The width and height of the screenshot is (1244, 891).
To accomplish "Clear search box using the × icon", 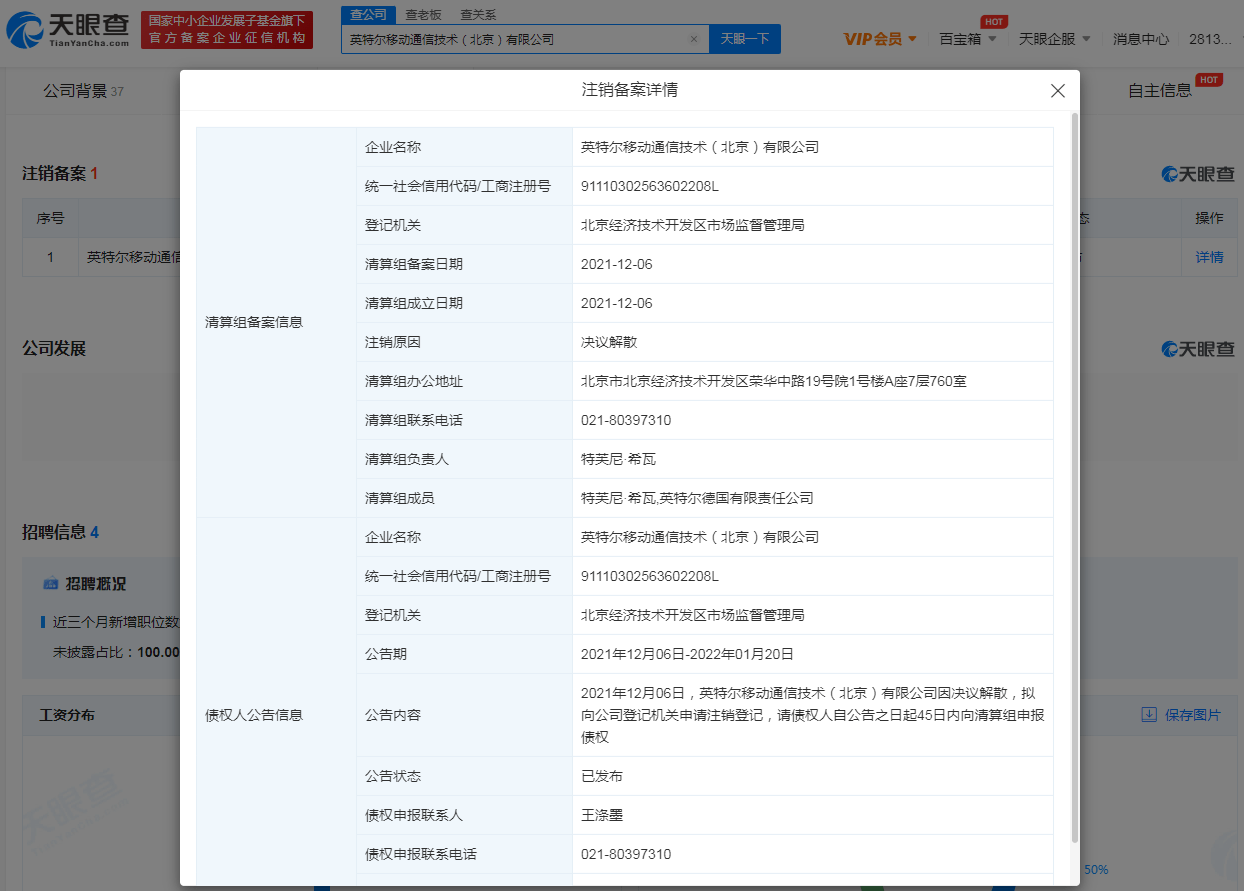I will pyautogui.click(x=694, y=37).
